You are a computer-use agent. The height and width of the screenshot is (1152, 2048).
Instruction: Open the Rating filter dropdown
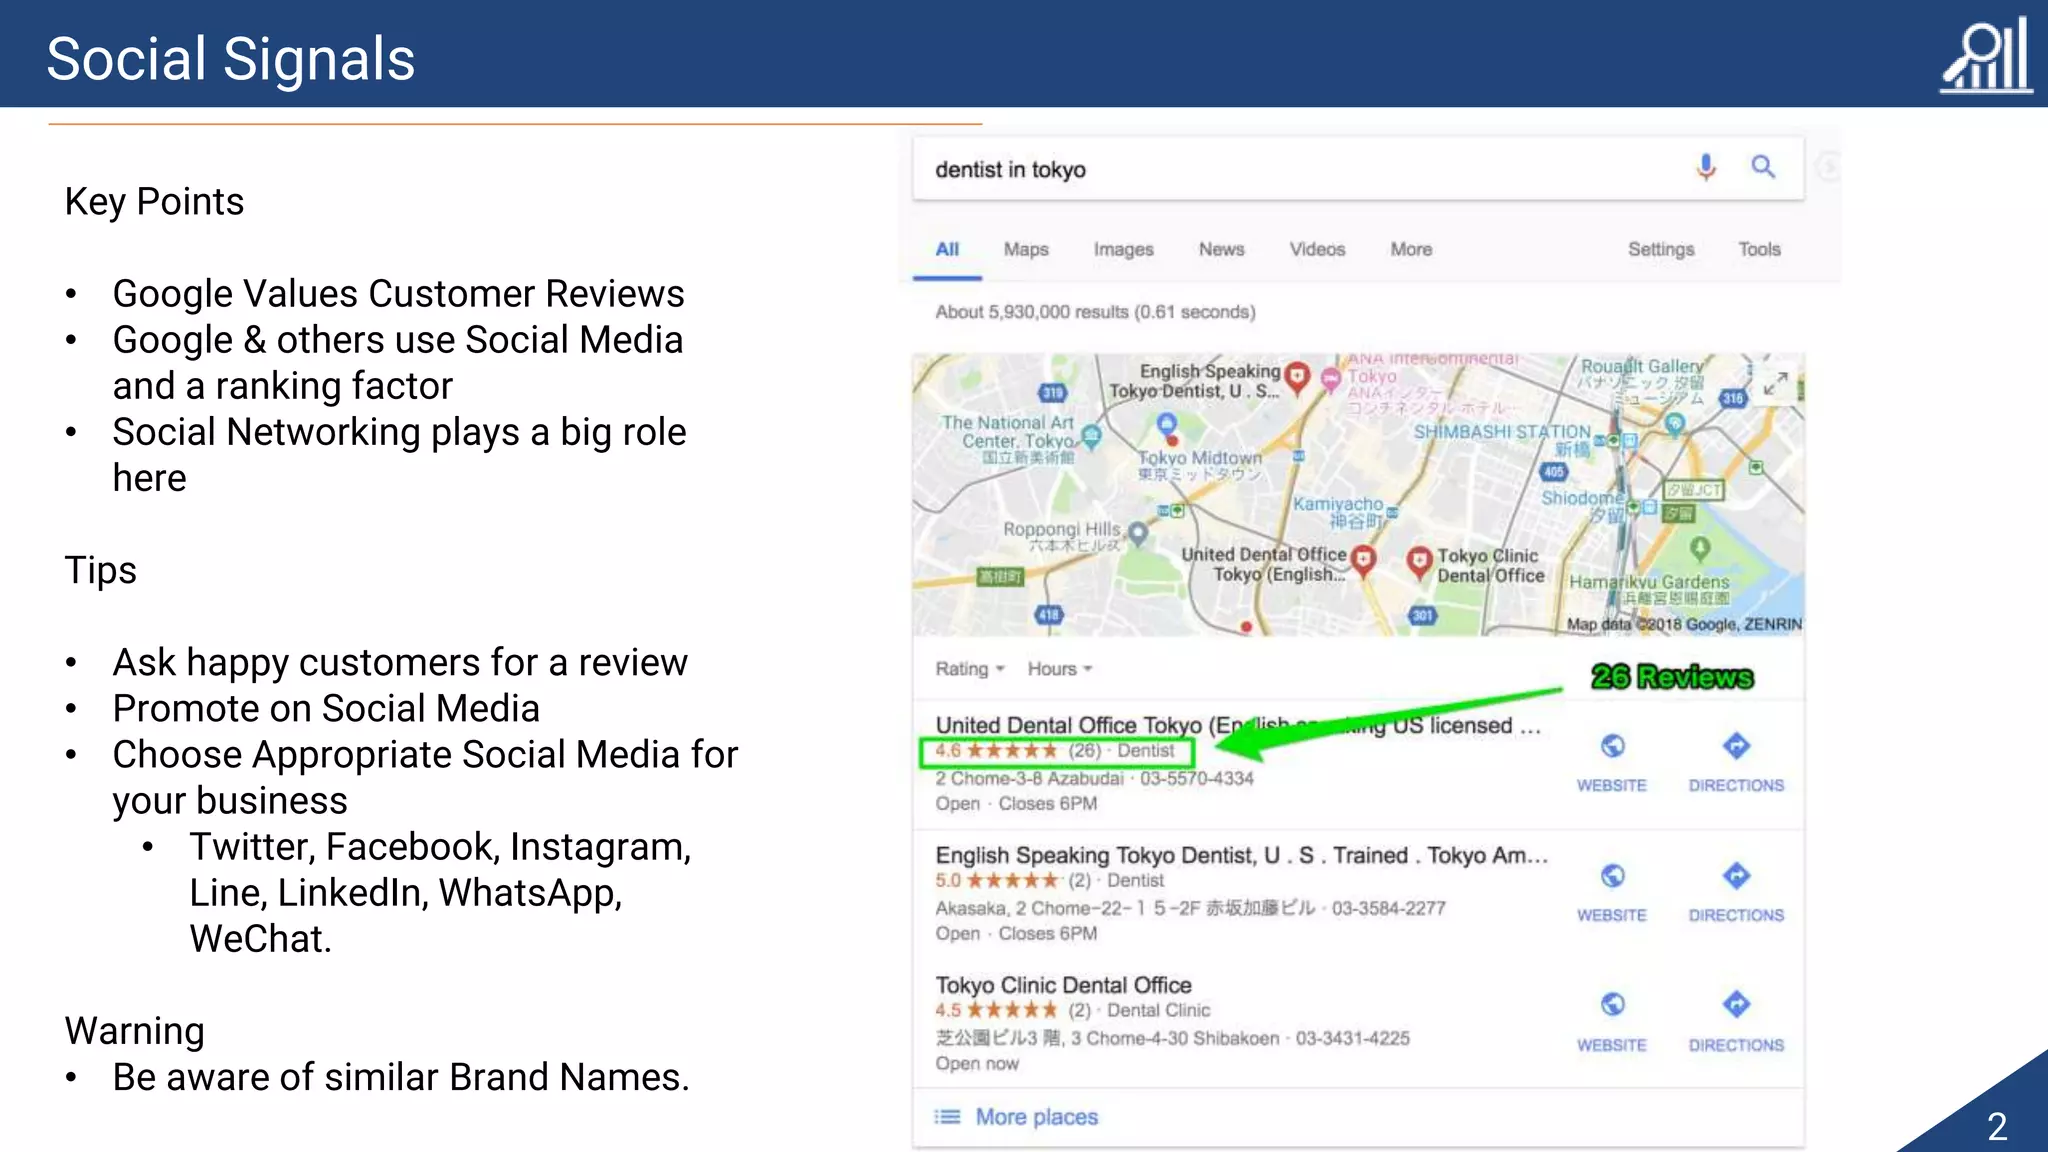969,669
